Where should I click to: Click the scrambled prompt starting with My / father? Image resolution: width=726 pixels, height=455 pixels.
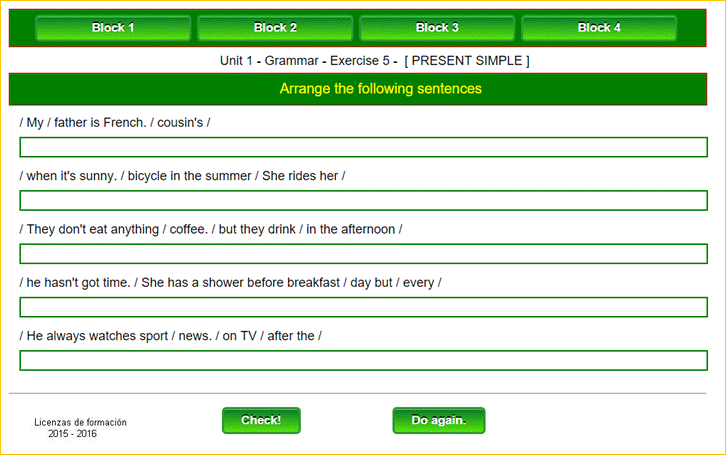(115, 123)
